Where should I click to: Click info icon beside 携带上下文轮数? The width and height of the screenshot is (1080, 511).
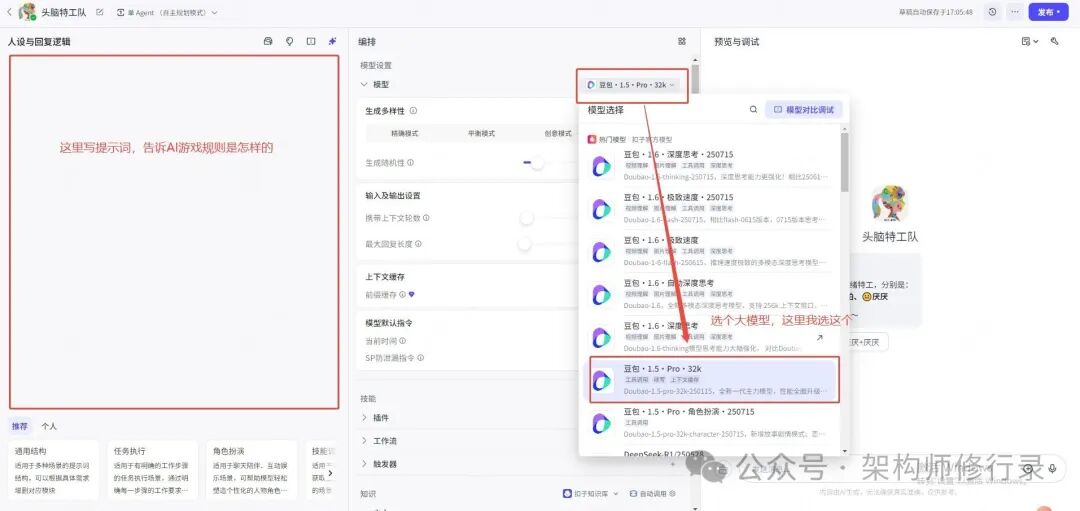coord(426,218)
